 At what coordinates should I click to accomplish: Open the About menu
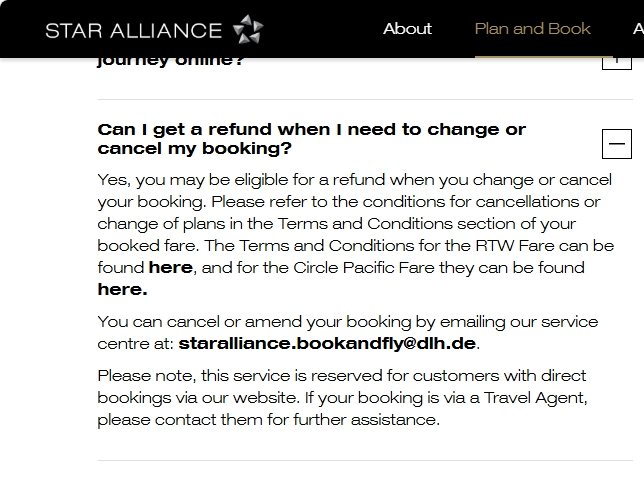pyautogui.click(x=407, y=29)
